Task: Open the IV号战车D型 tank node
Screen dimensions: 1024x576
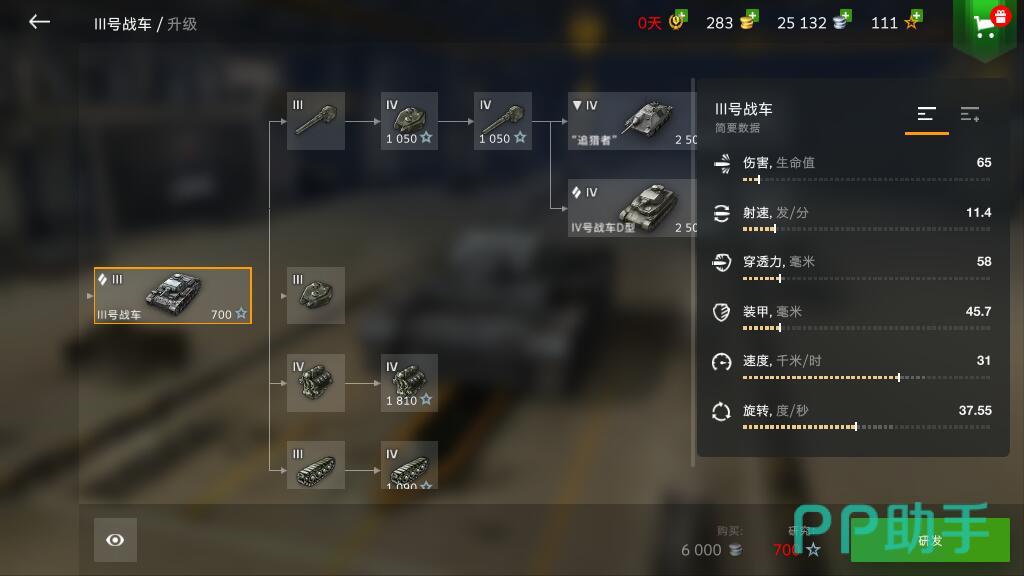Action: (x=633, y=208)
